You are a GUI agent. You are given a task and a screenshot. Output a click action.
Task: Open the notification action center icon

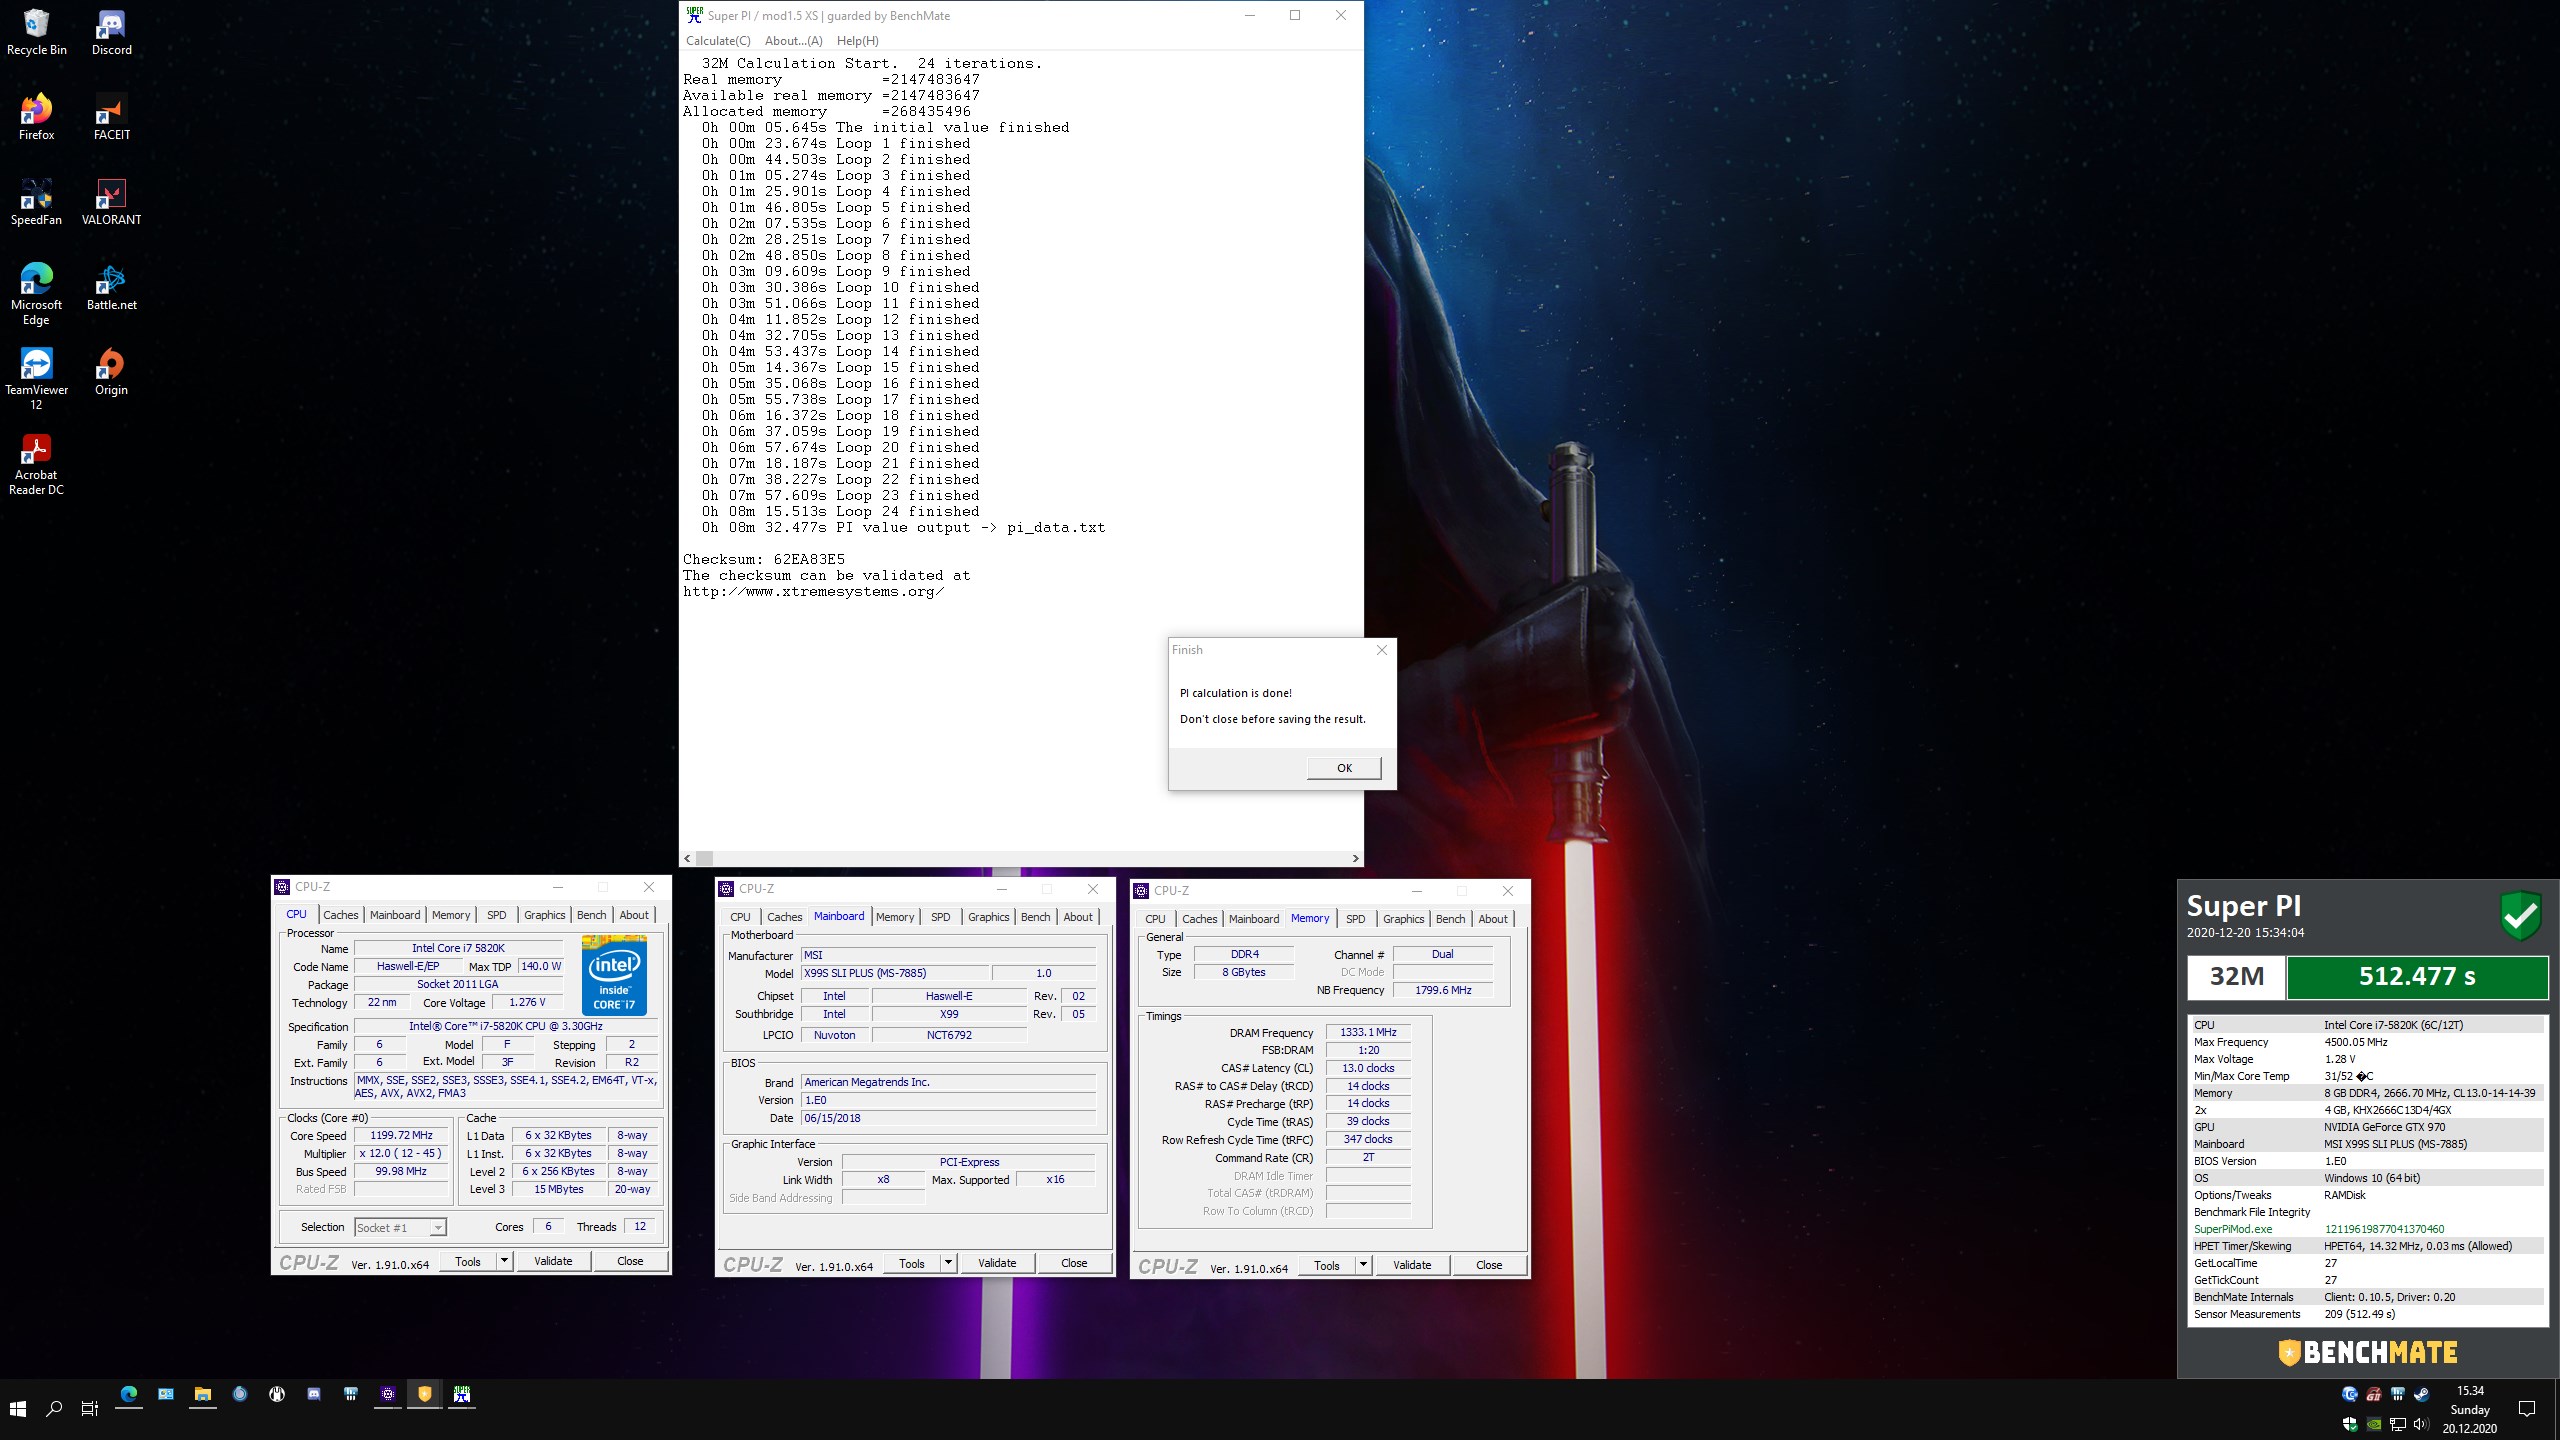pyautogui.click(x=2527, y=1409)
